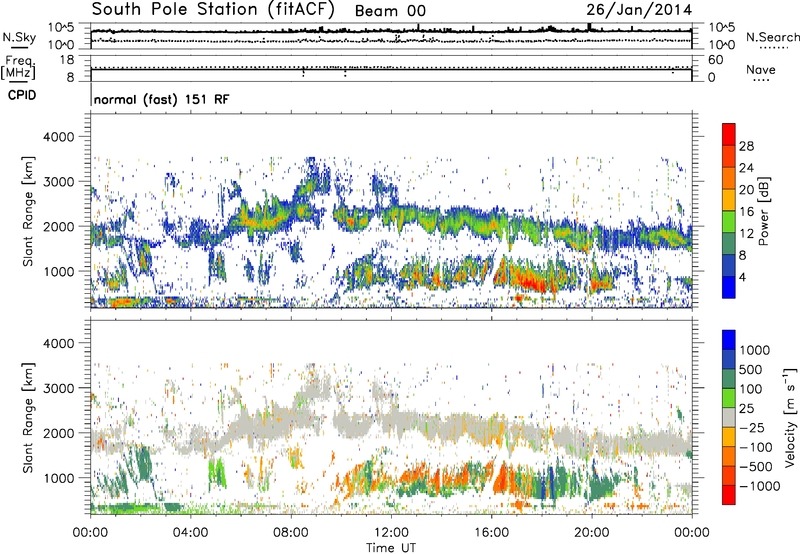The width and height of the screenshot is (800, 554).
Task: Click the '08:00' time axis label
Action: point(291,533)
